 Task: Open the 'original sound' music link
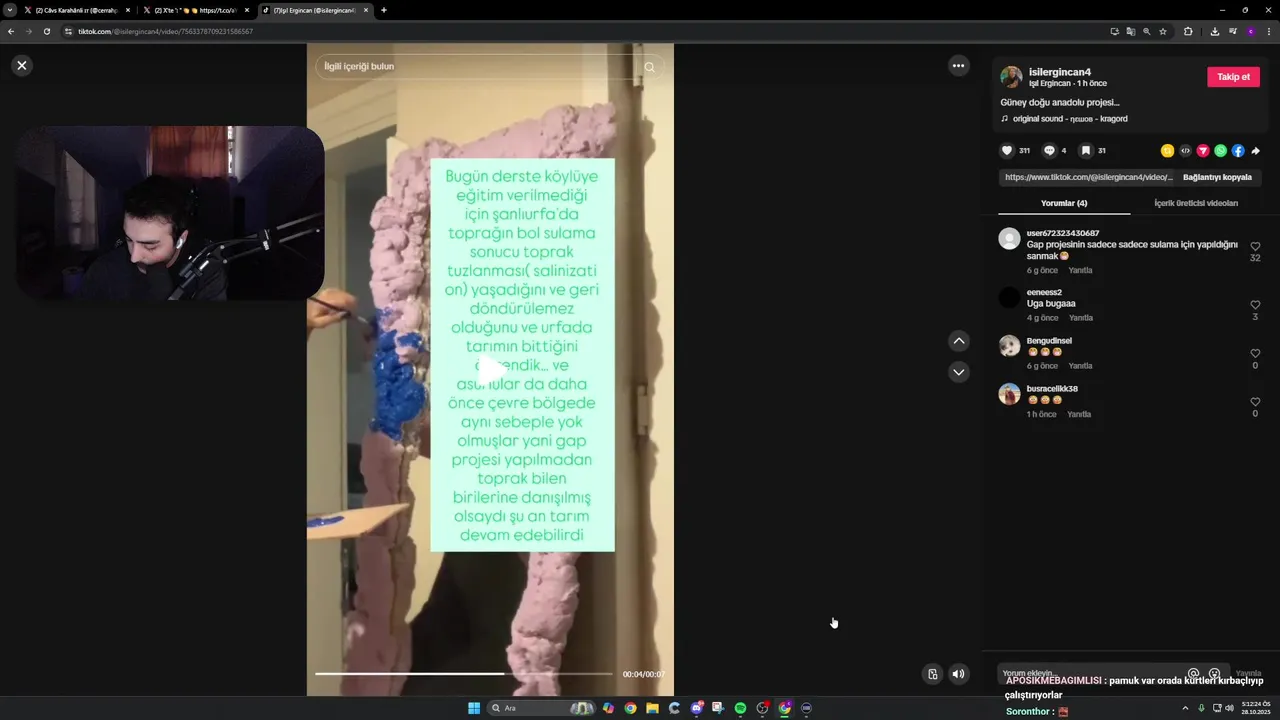[x=1070, y=119]
